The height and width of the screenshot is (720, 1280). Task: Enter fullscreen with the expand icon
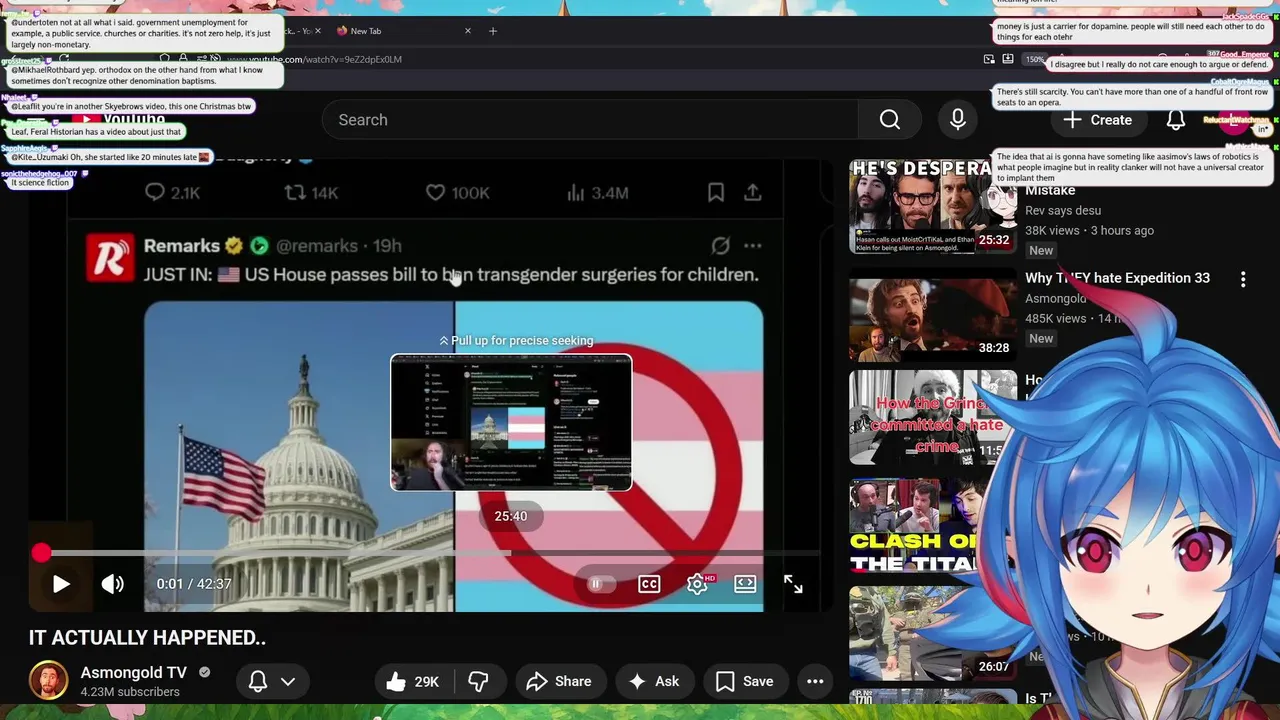click(x=793, y=584)
